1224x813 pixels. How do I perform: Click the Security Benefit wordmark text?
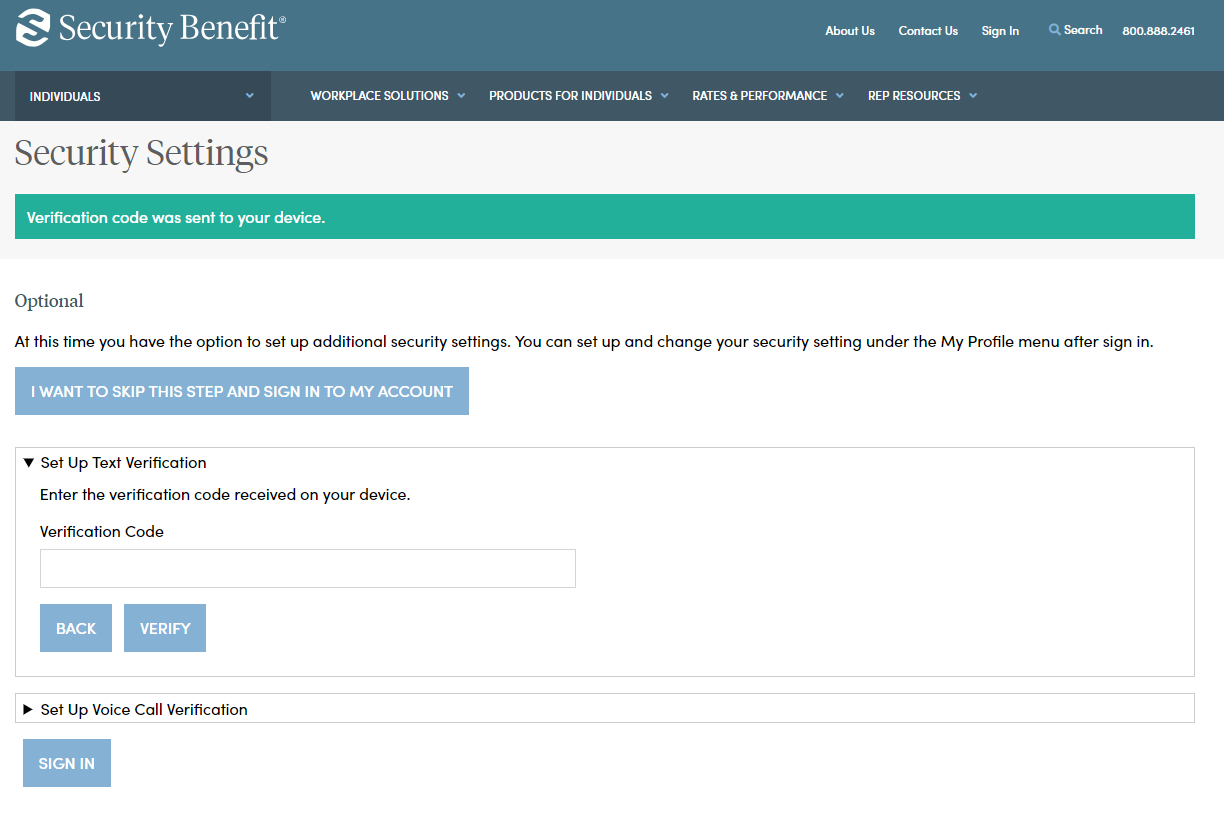click(x=172, y=28)
